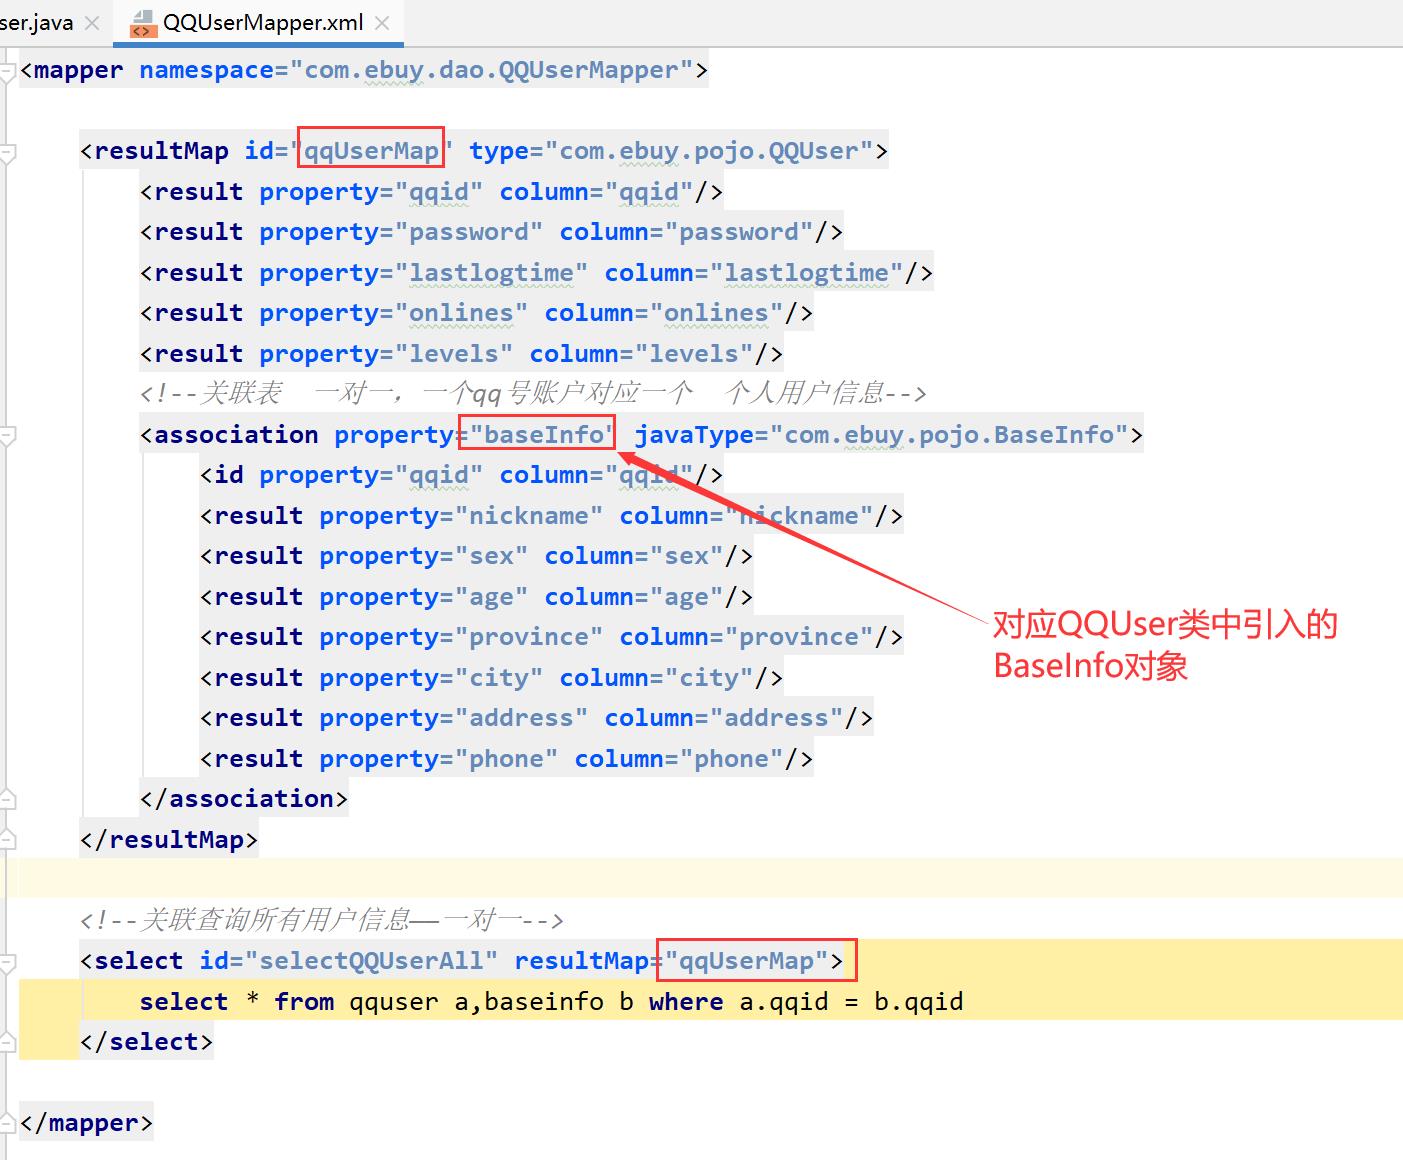The width and height of the screenshot is (1403, 1160).
Task: Click the result line with property levels
Action: (x=461, y=354)
